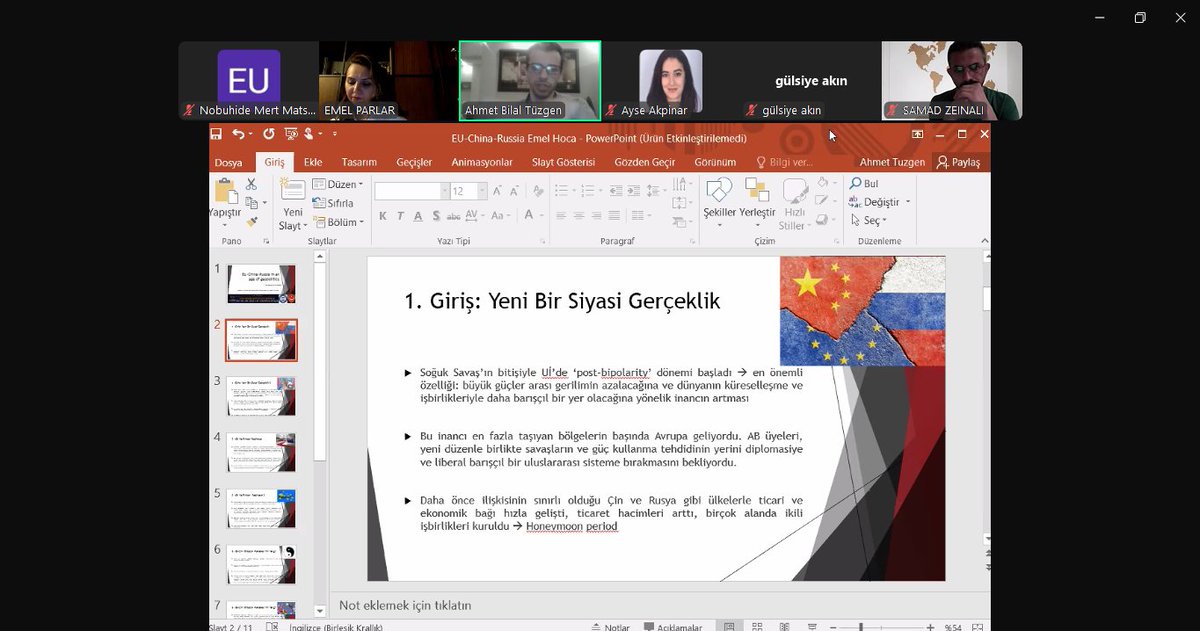
Task: Open the Animasyonlar ribbon tab
Action: [482, 161]
